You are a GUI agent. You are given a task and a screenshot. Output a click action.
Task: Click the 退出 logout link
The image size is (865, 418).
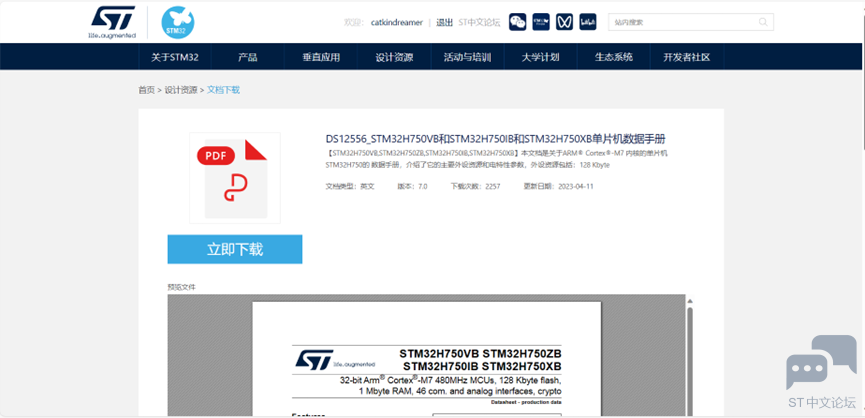pyautogui.click(x=445, y=23)
